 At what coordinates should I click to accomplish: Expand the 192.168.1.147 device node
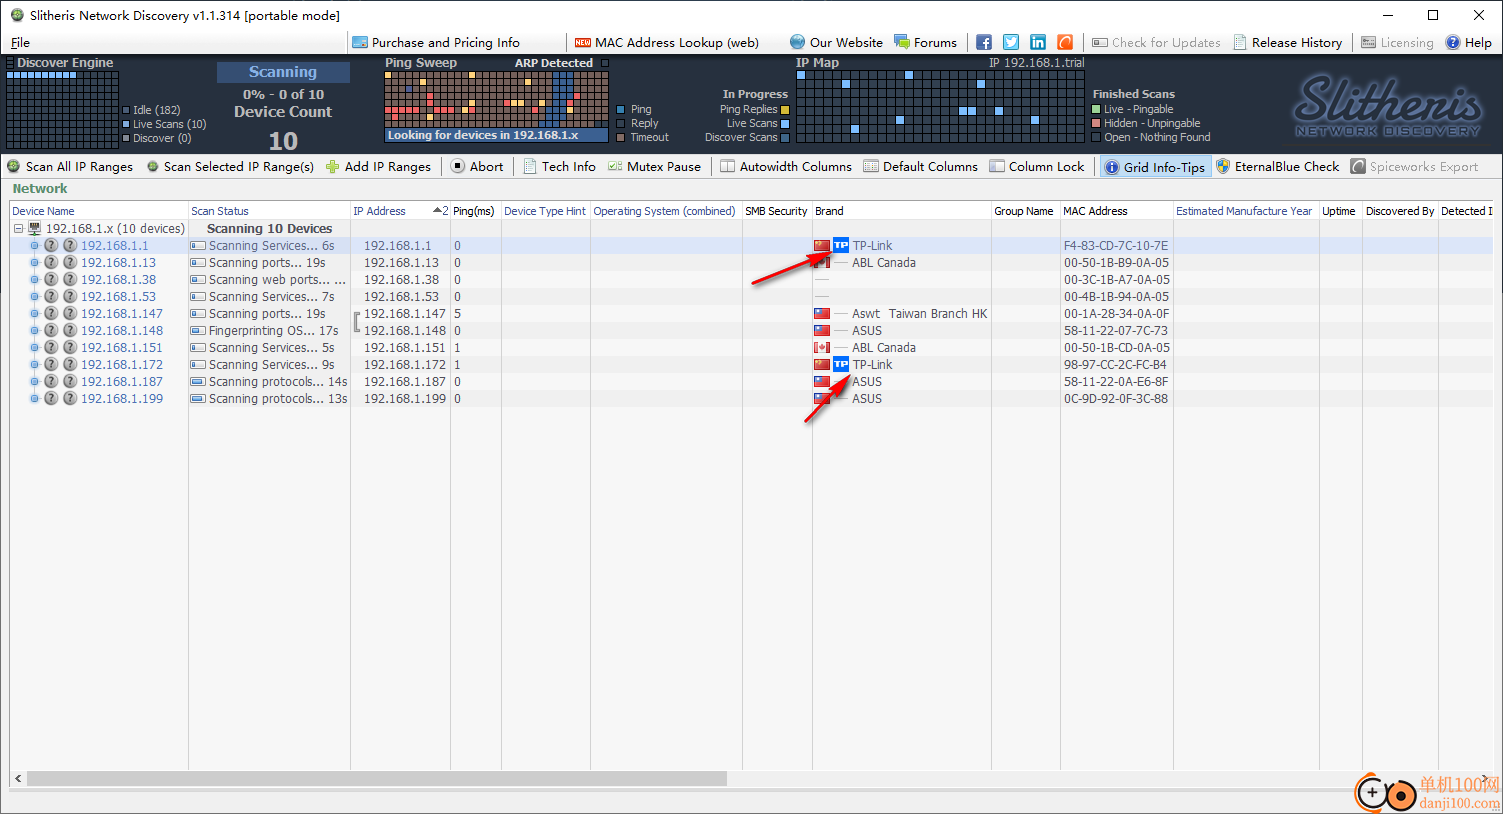pyautogui.click(x=35, y=314)
